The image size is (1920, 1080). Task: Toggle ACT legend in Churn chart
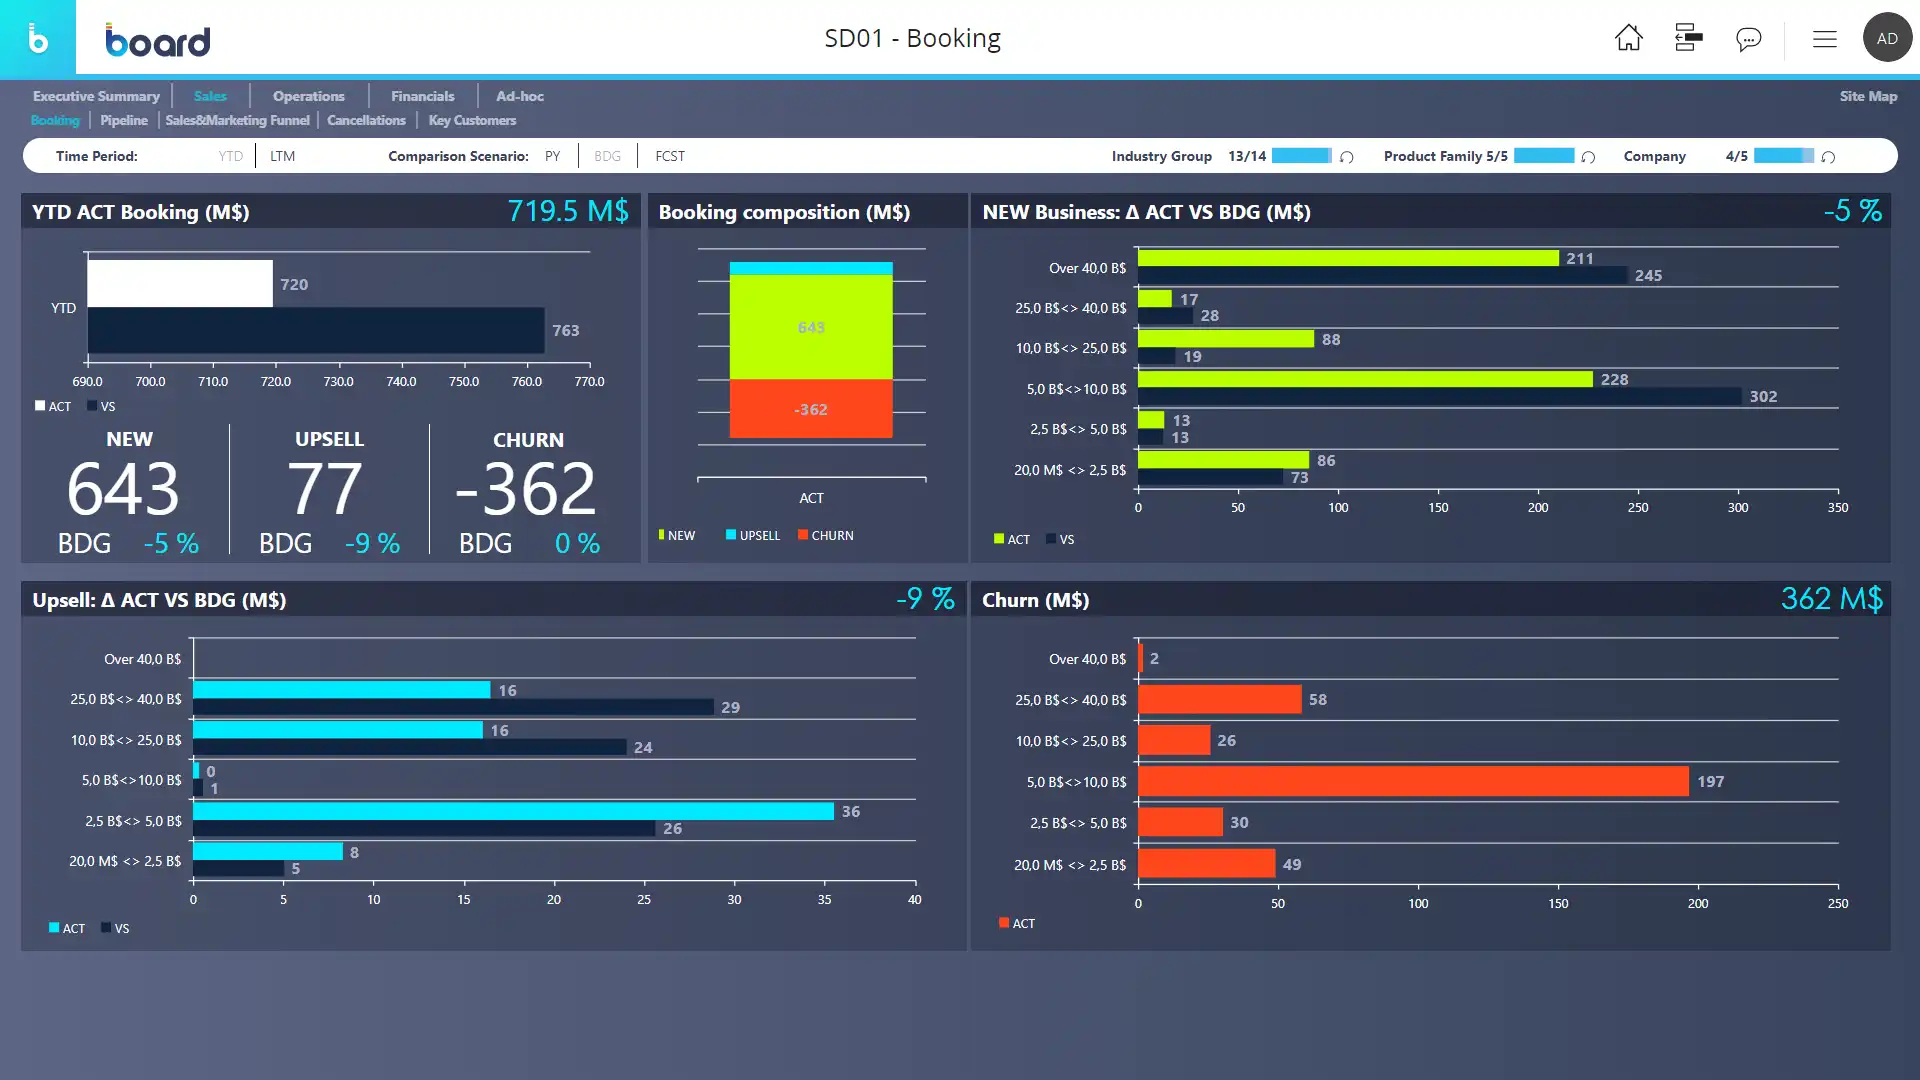click(1017, 923)
